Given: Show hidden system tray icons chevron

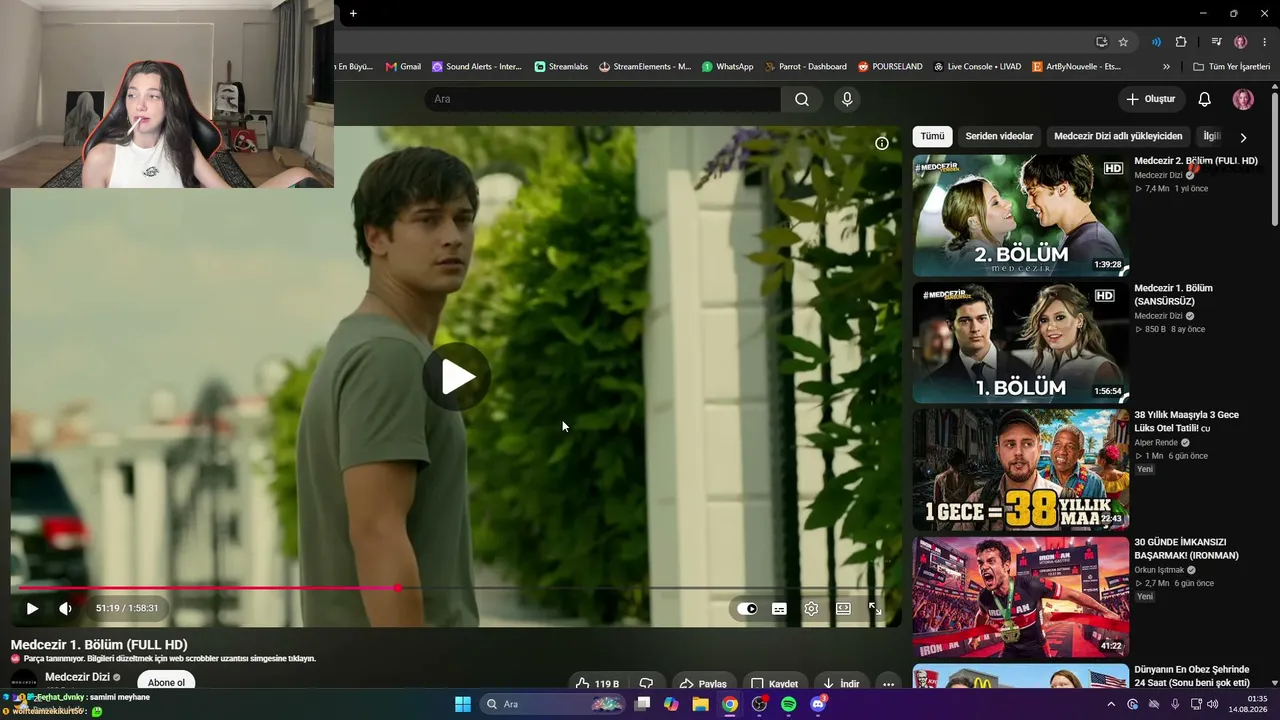Looking at the screenshot, I should 1111,704.
